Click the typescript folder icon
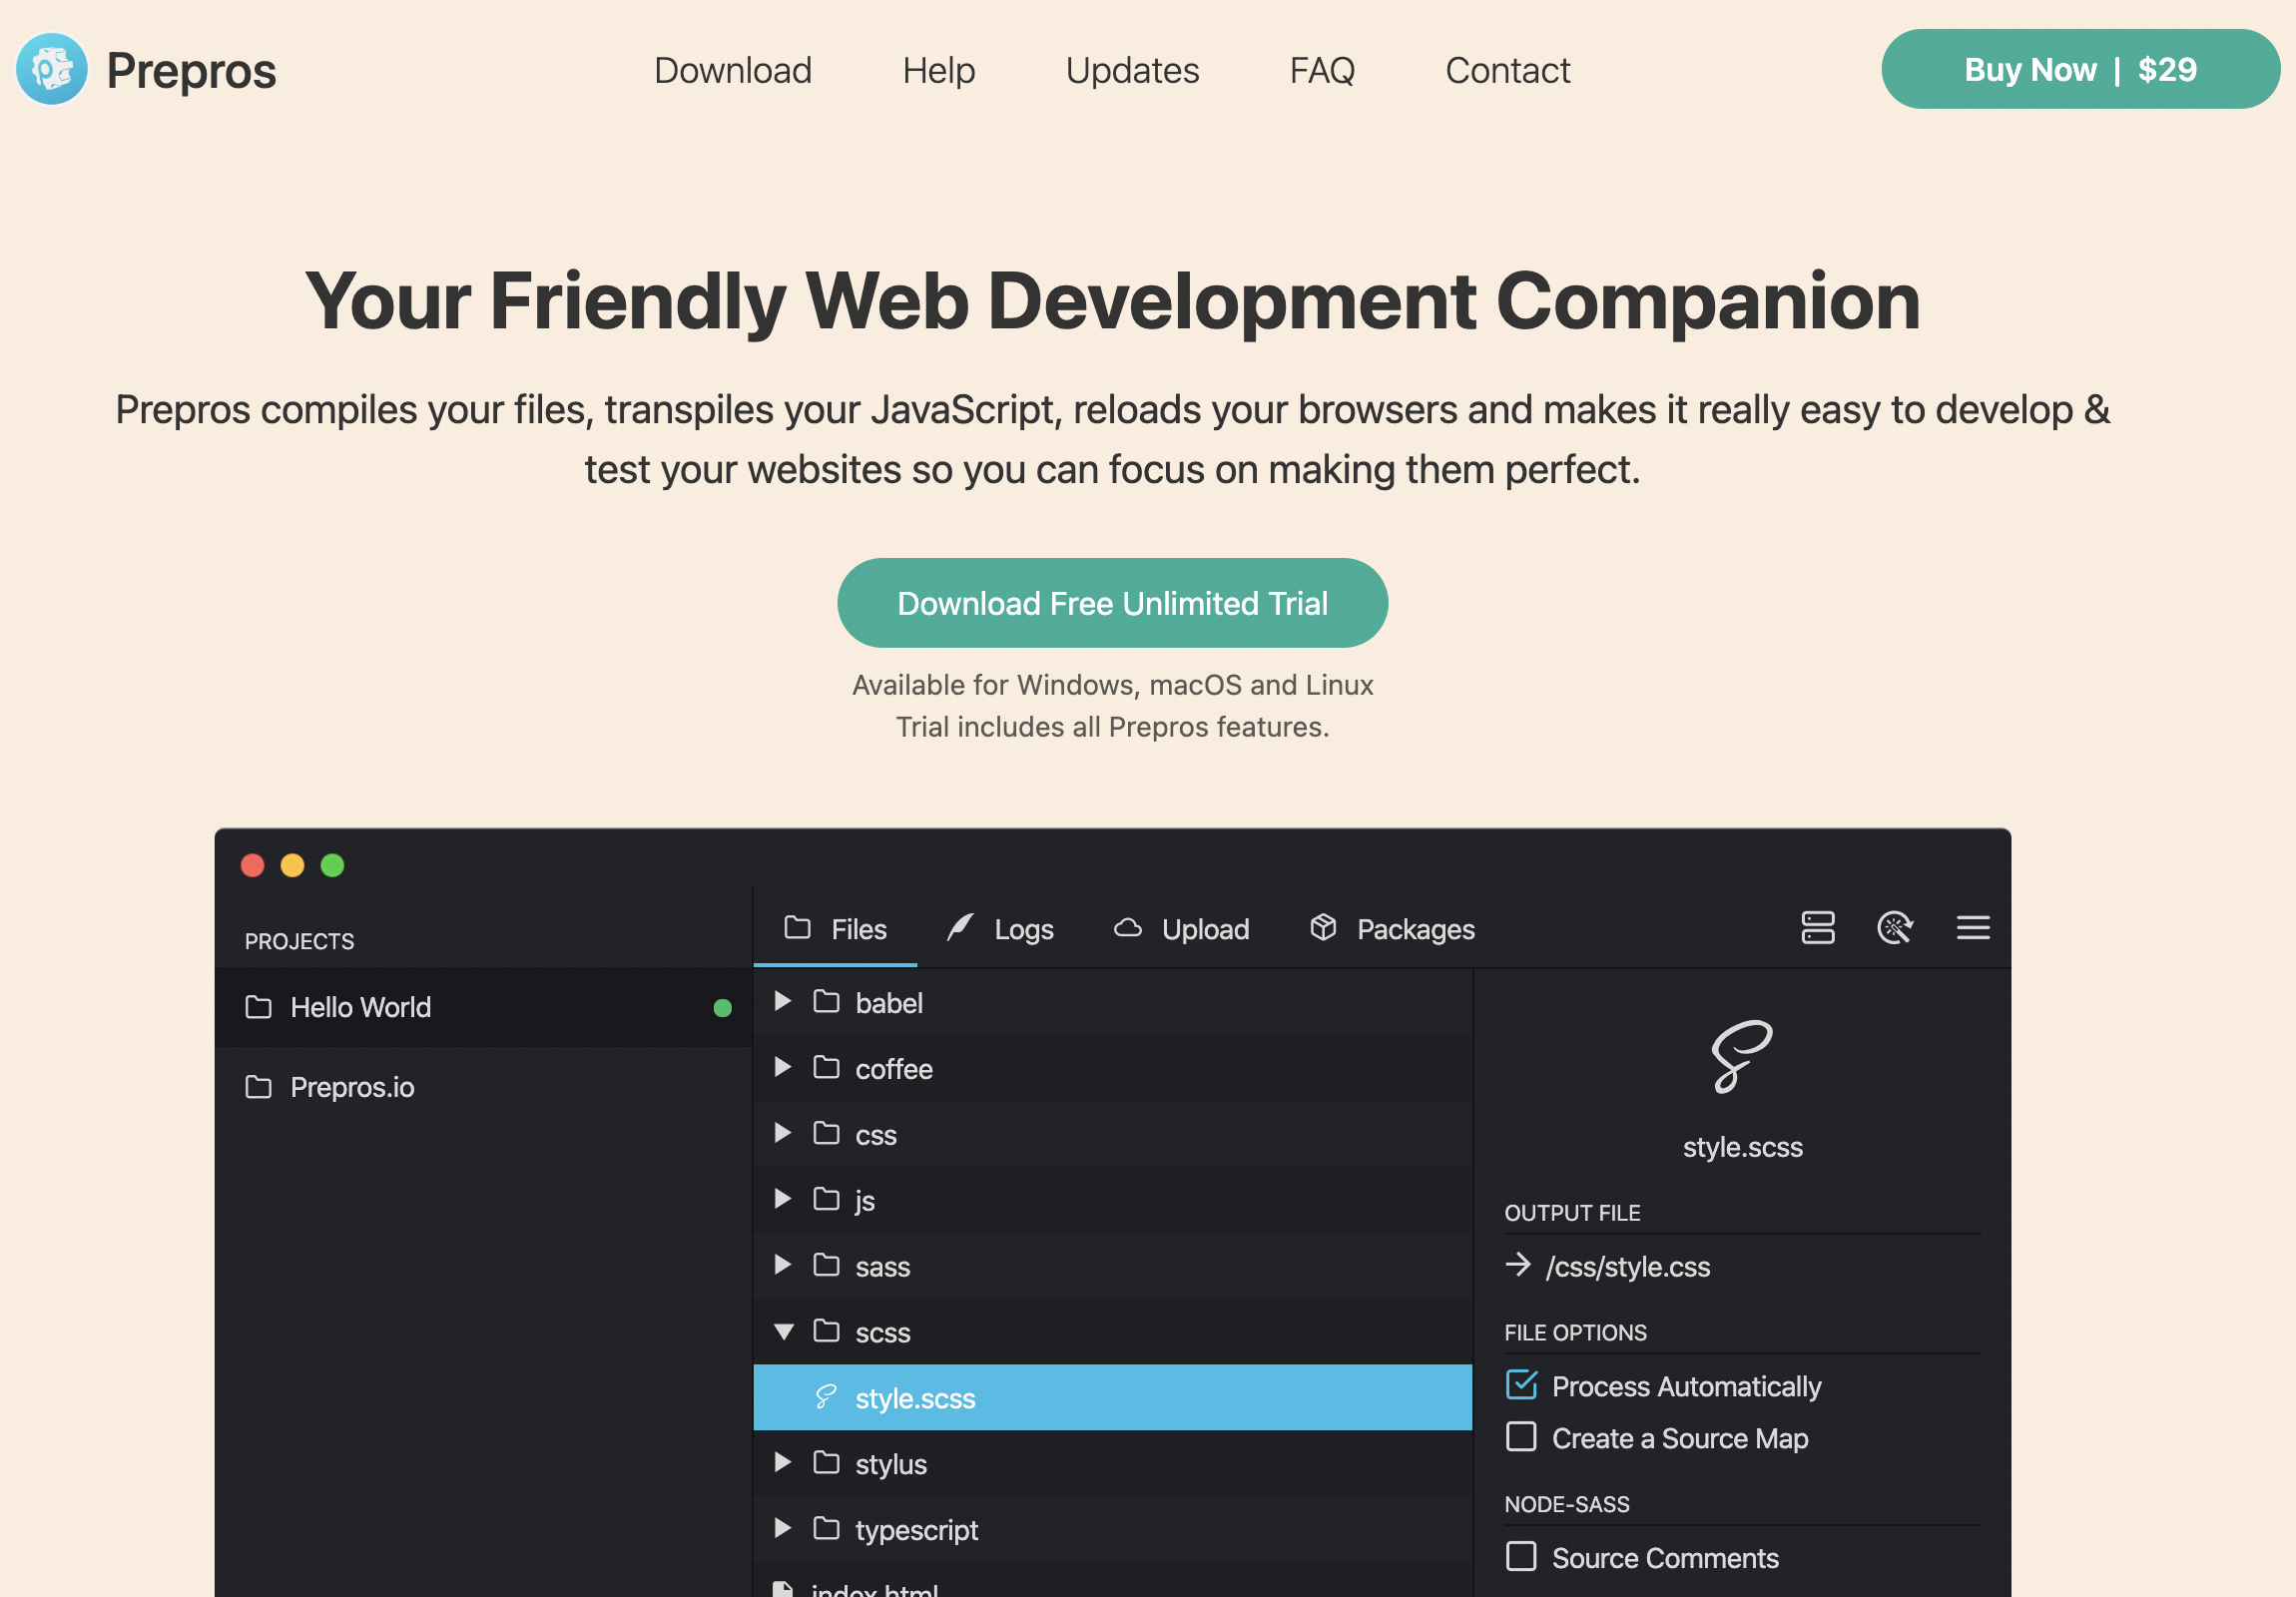Viewport: 2296px width, 1597px height. pos(826,1530)
